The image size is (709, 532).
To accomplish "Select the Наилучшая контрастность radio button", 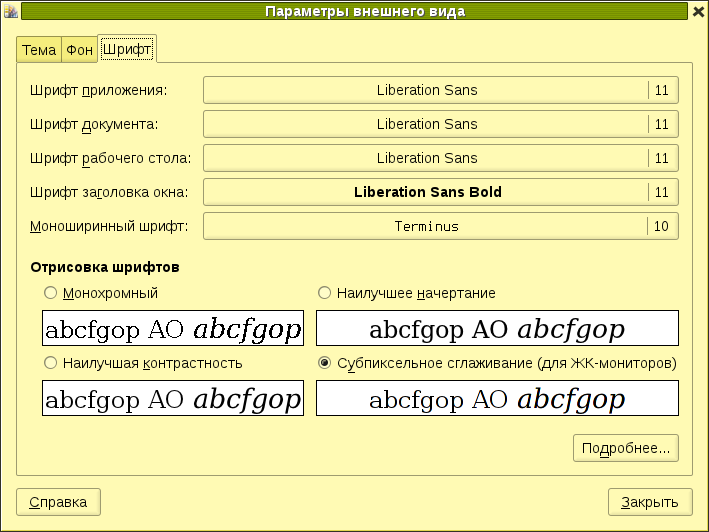I will [x=50, y=363].
